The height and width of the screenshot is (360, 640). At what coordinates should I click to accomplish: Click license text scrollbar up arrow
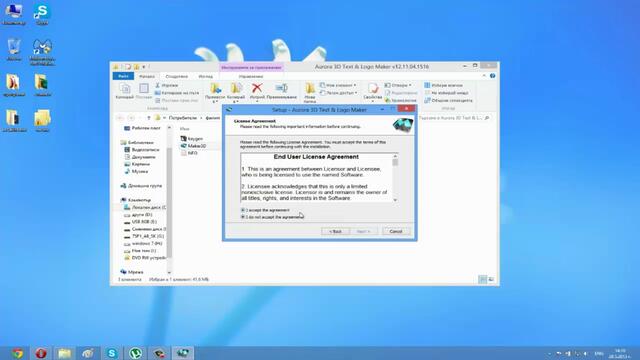coord(395,156)
